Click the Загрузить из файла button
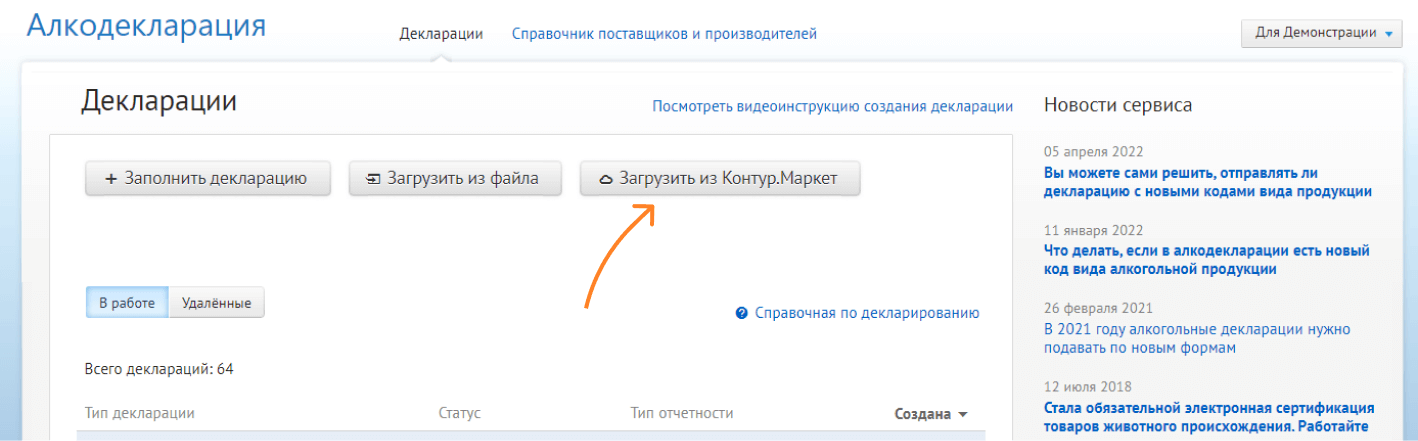Image resolution: width=1418 pixels, height=441 pixels. pos(454,179)
